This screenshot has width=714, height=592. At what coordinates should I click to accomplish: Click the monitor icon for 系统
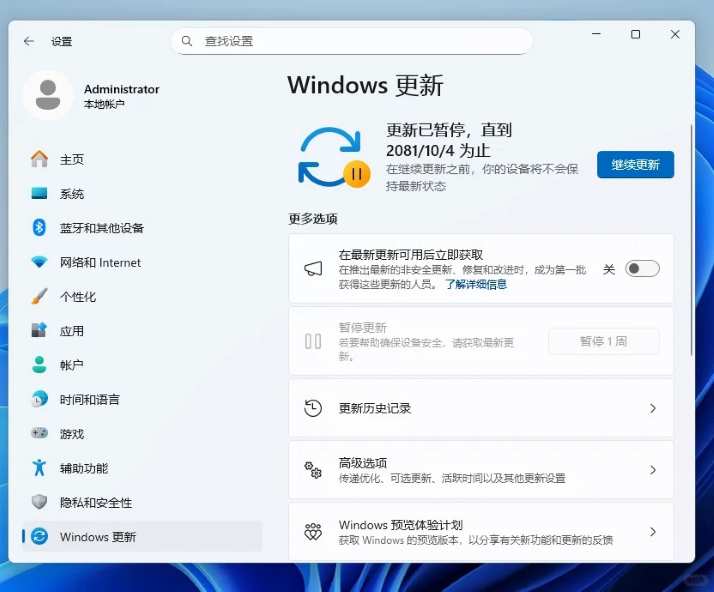[39, 193]
